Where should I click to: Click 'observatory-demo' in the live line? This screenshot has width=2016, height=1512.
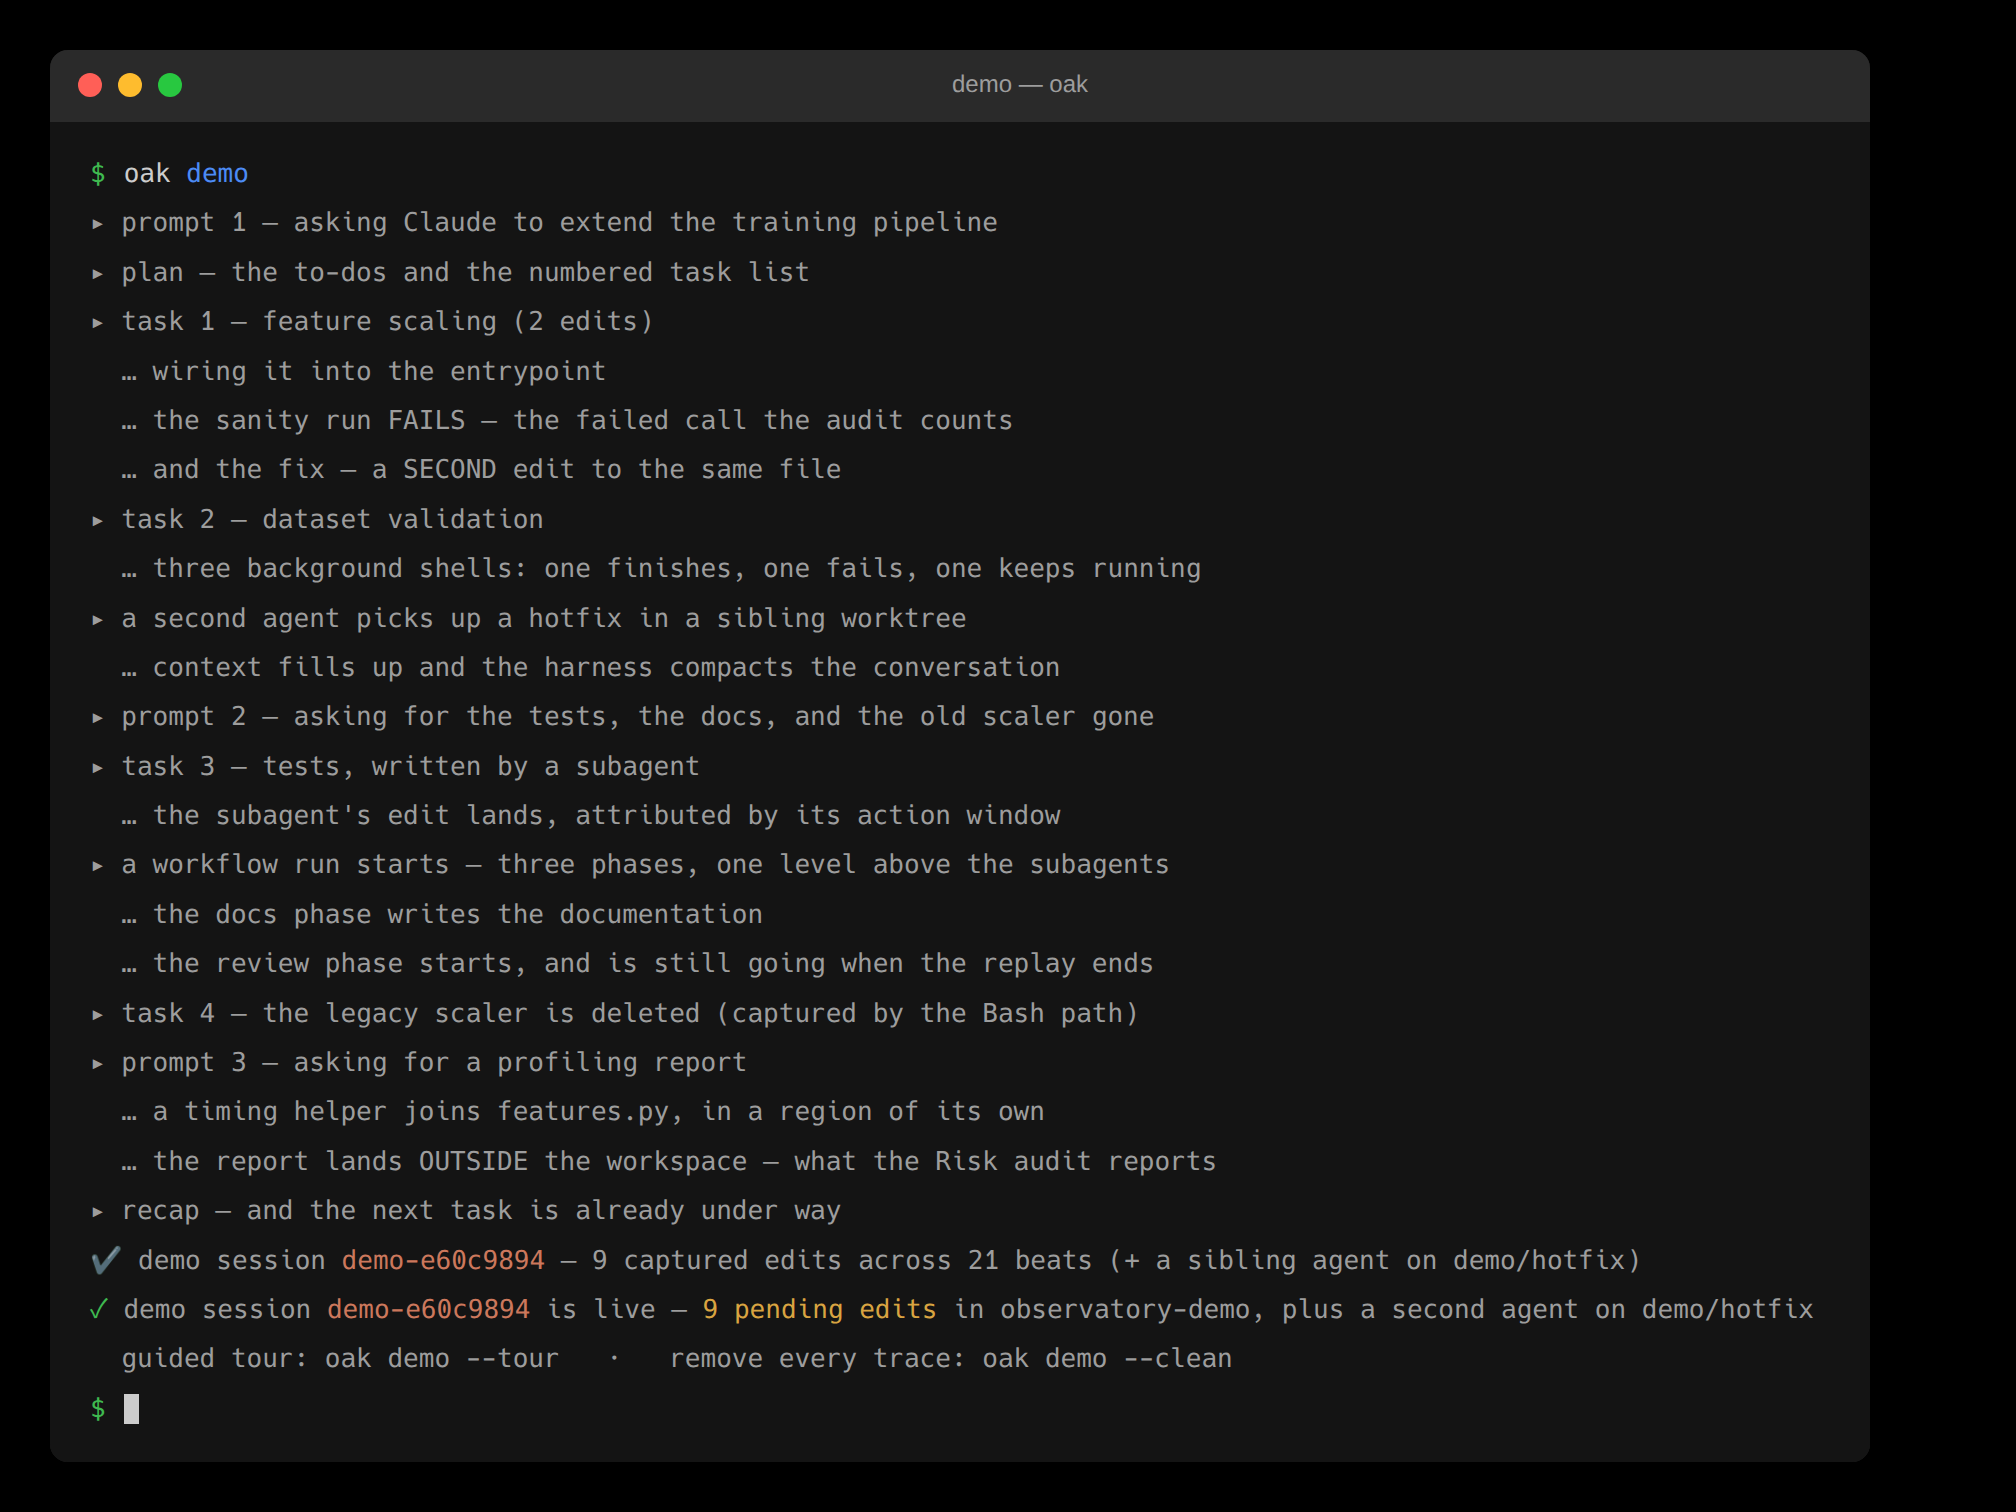click(x=1126, y=1309)
